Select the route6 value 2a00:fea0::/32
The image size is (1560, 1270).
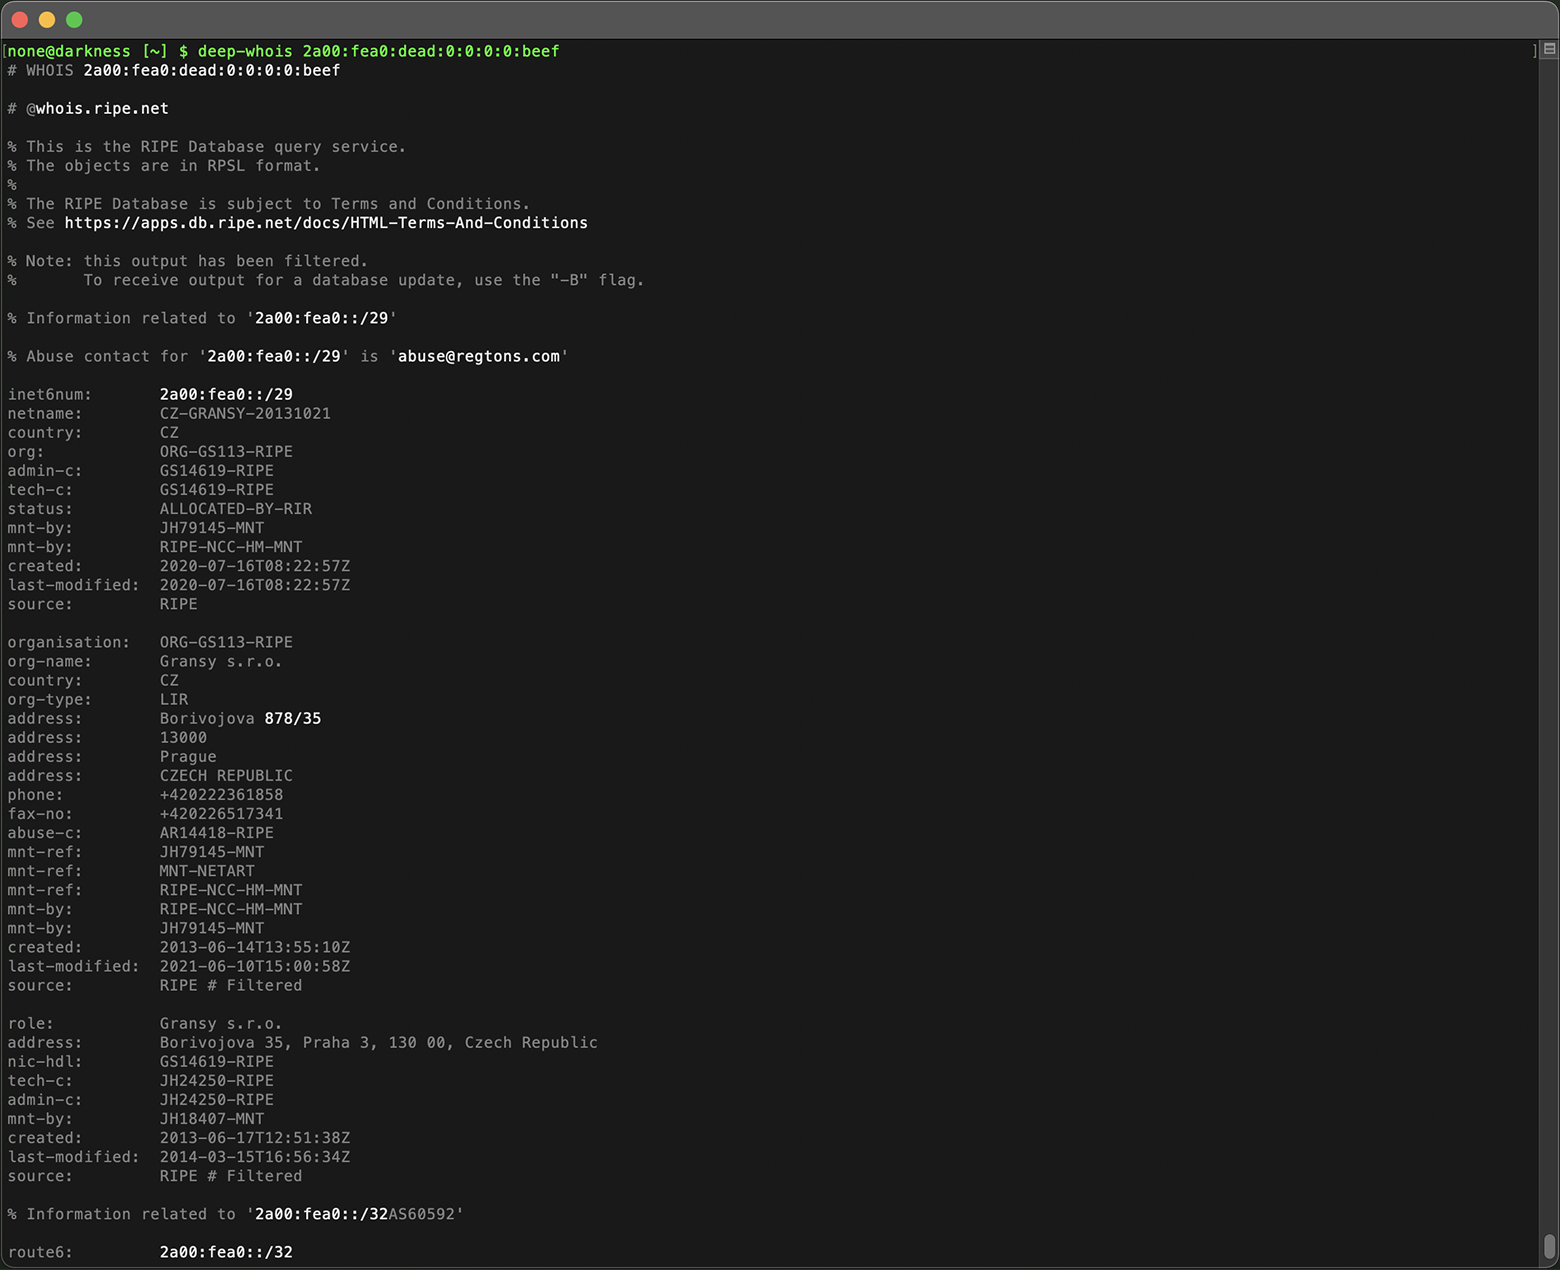click(x=226, y=1251)
